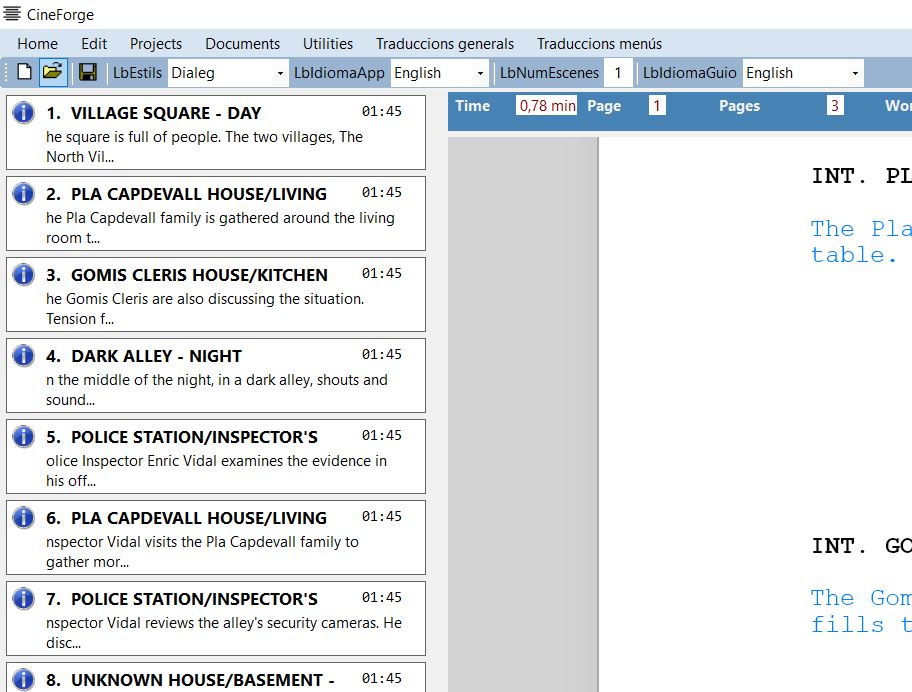Click scene 1 description 'he square is full of people'
This screenshot has height=692, width=912.
point(205,147)
